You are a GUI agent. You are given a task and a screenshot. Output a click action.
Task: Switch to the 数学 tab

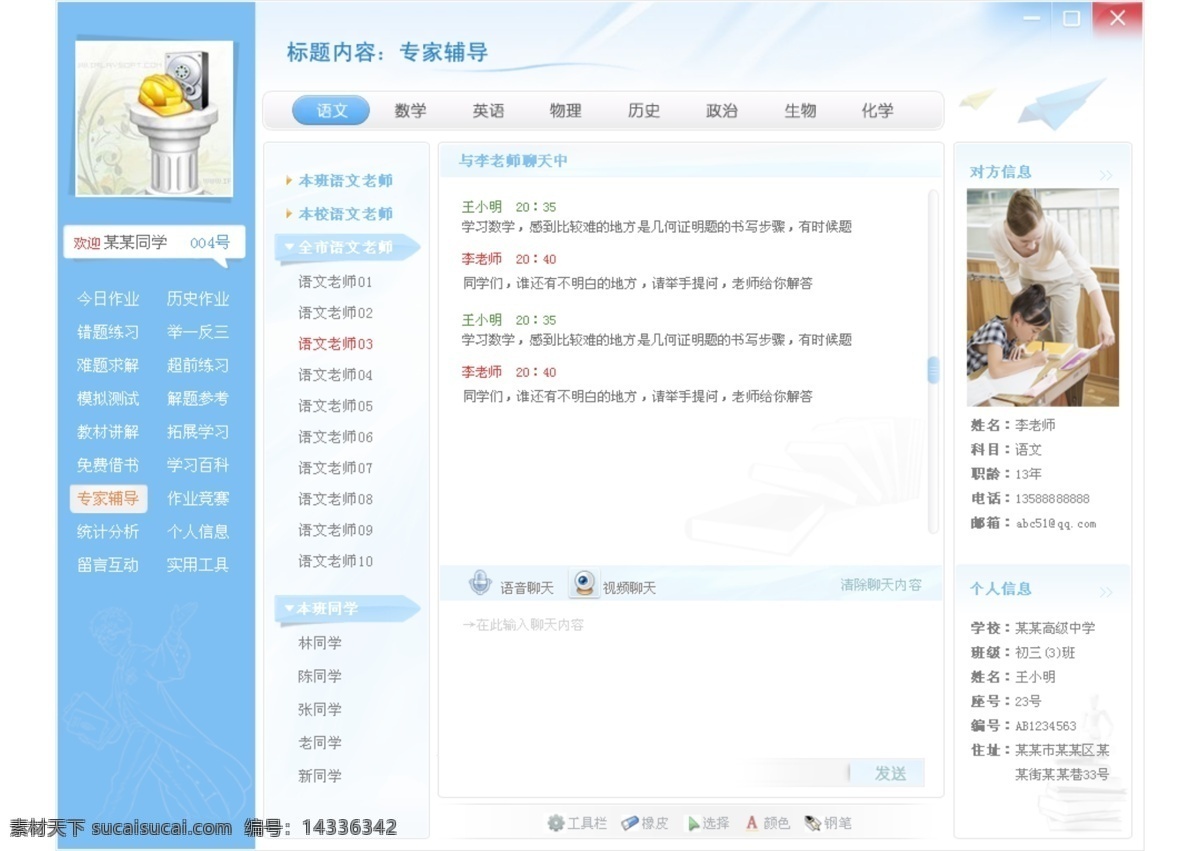point(410,111)
